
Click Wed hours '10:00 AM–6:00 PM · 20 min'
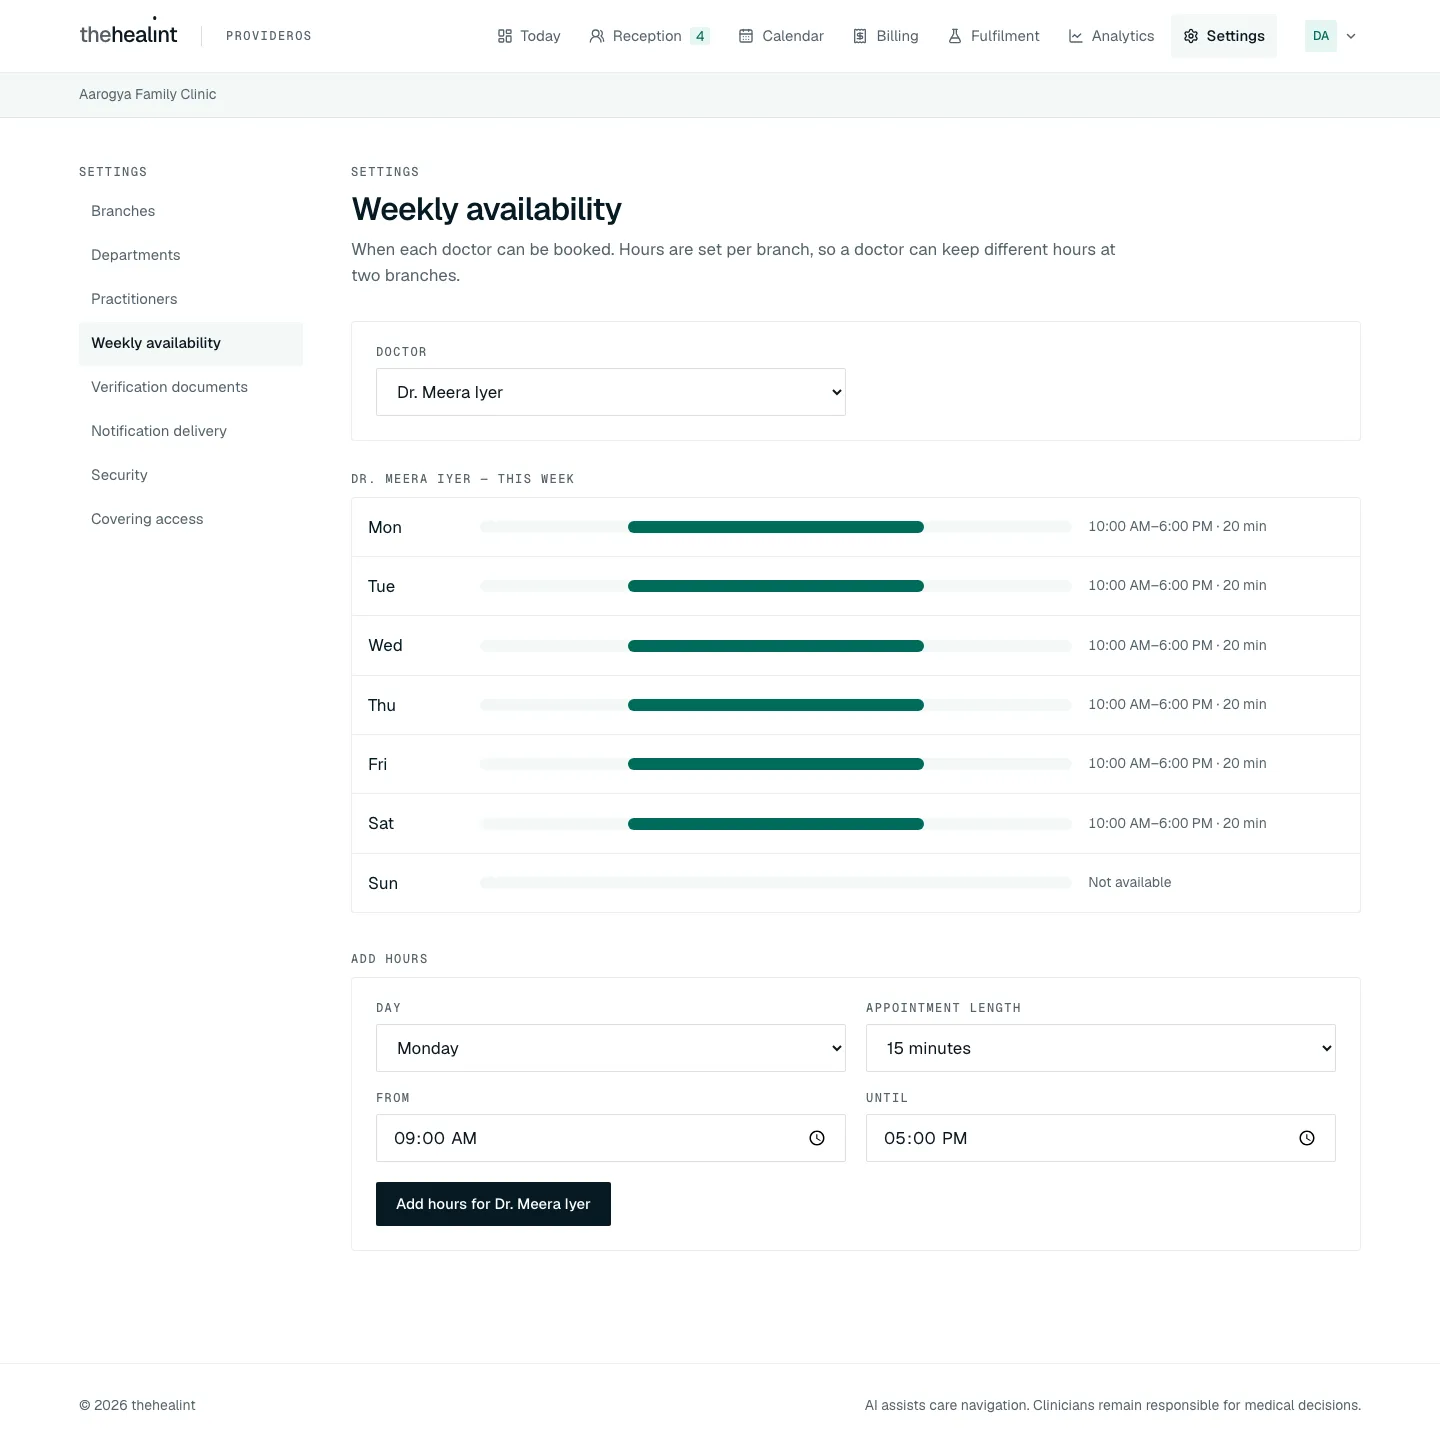coord(1177,645)
